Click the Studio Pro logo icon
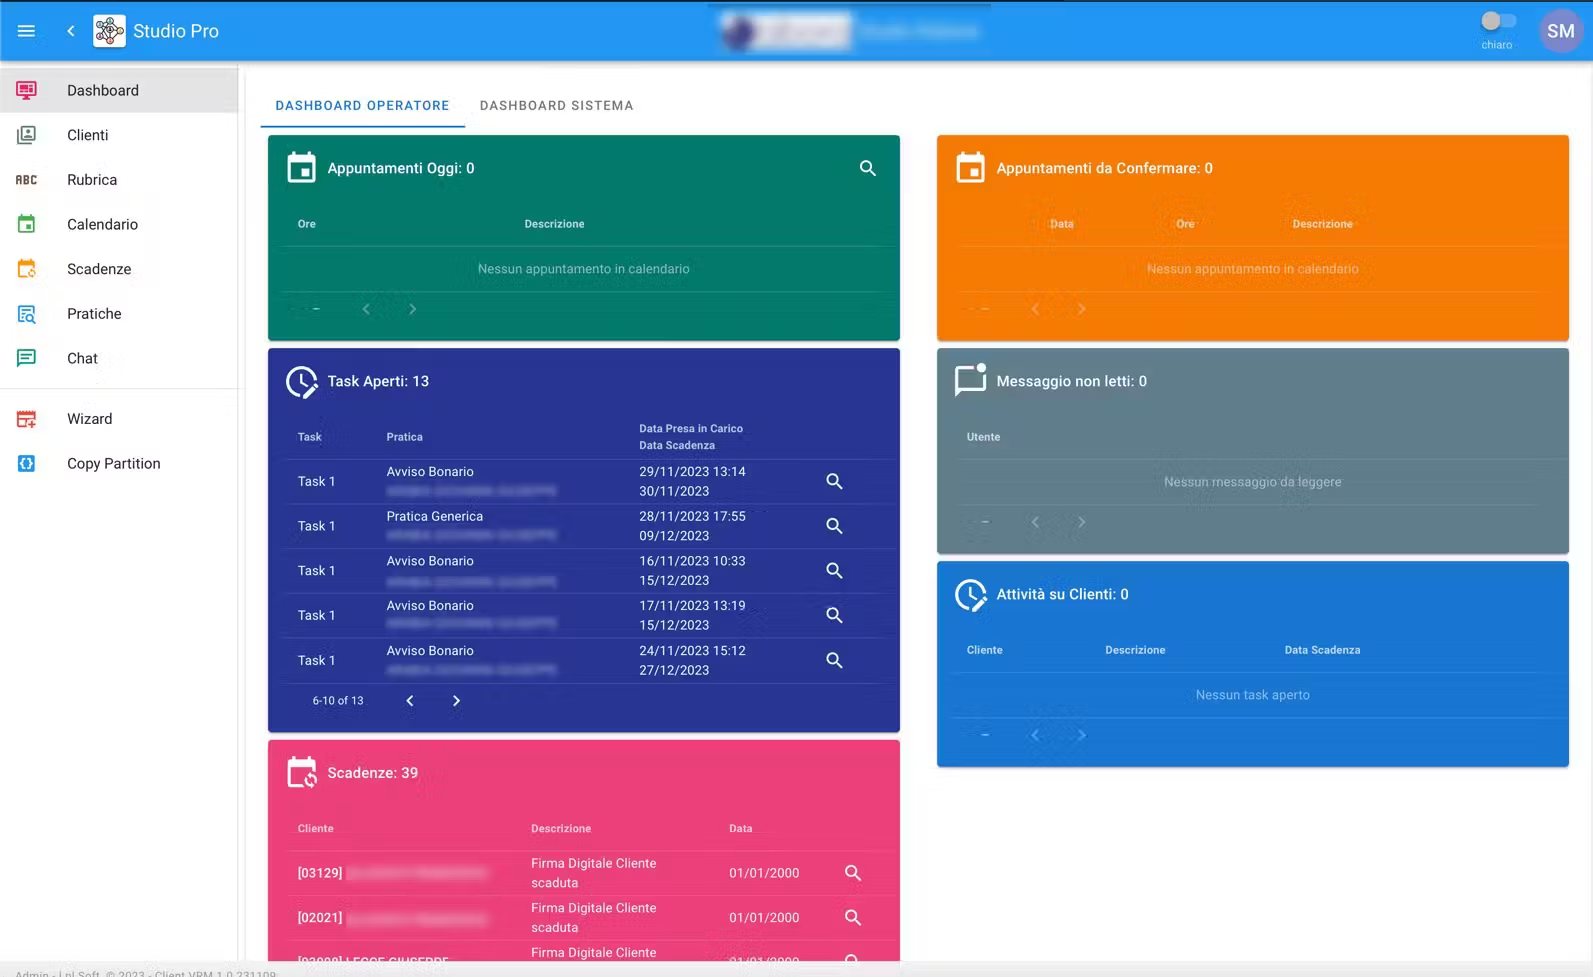 pos(109,31)
